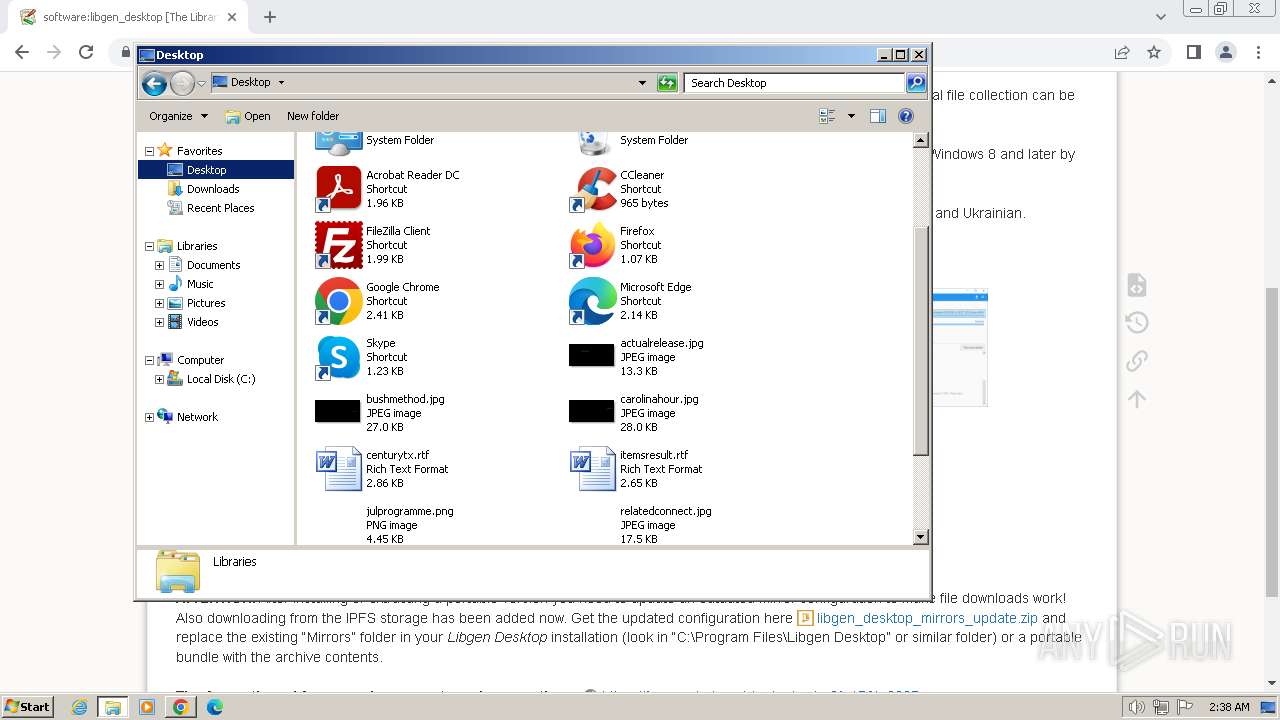Image resolution: width=1280 pixels, height=720 pixels.
Task: Select the Google Chrome shortcut icon
Action: [338, 300]
